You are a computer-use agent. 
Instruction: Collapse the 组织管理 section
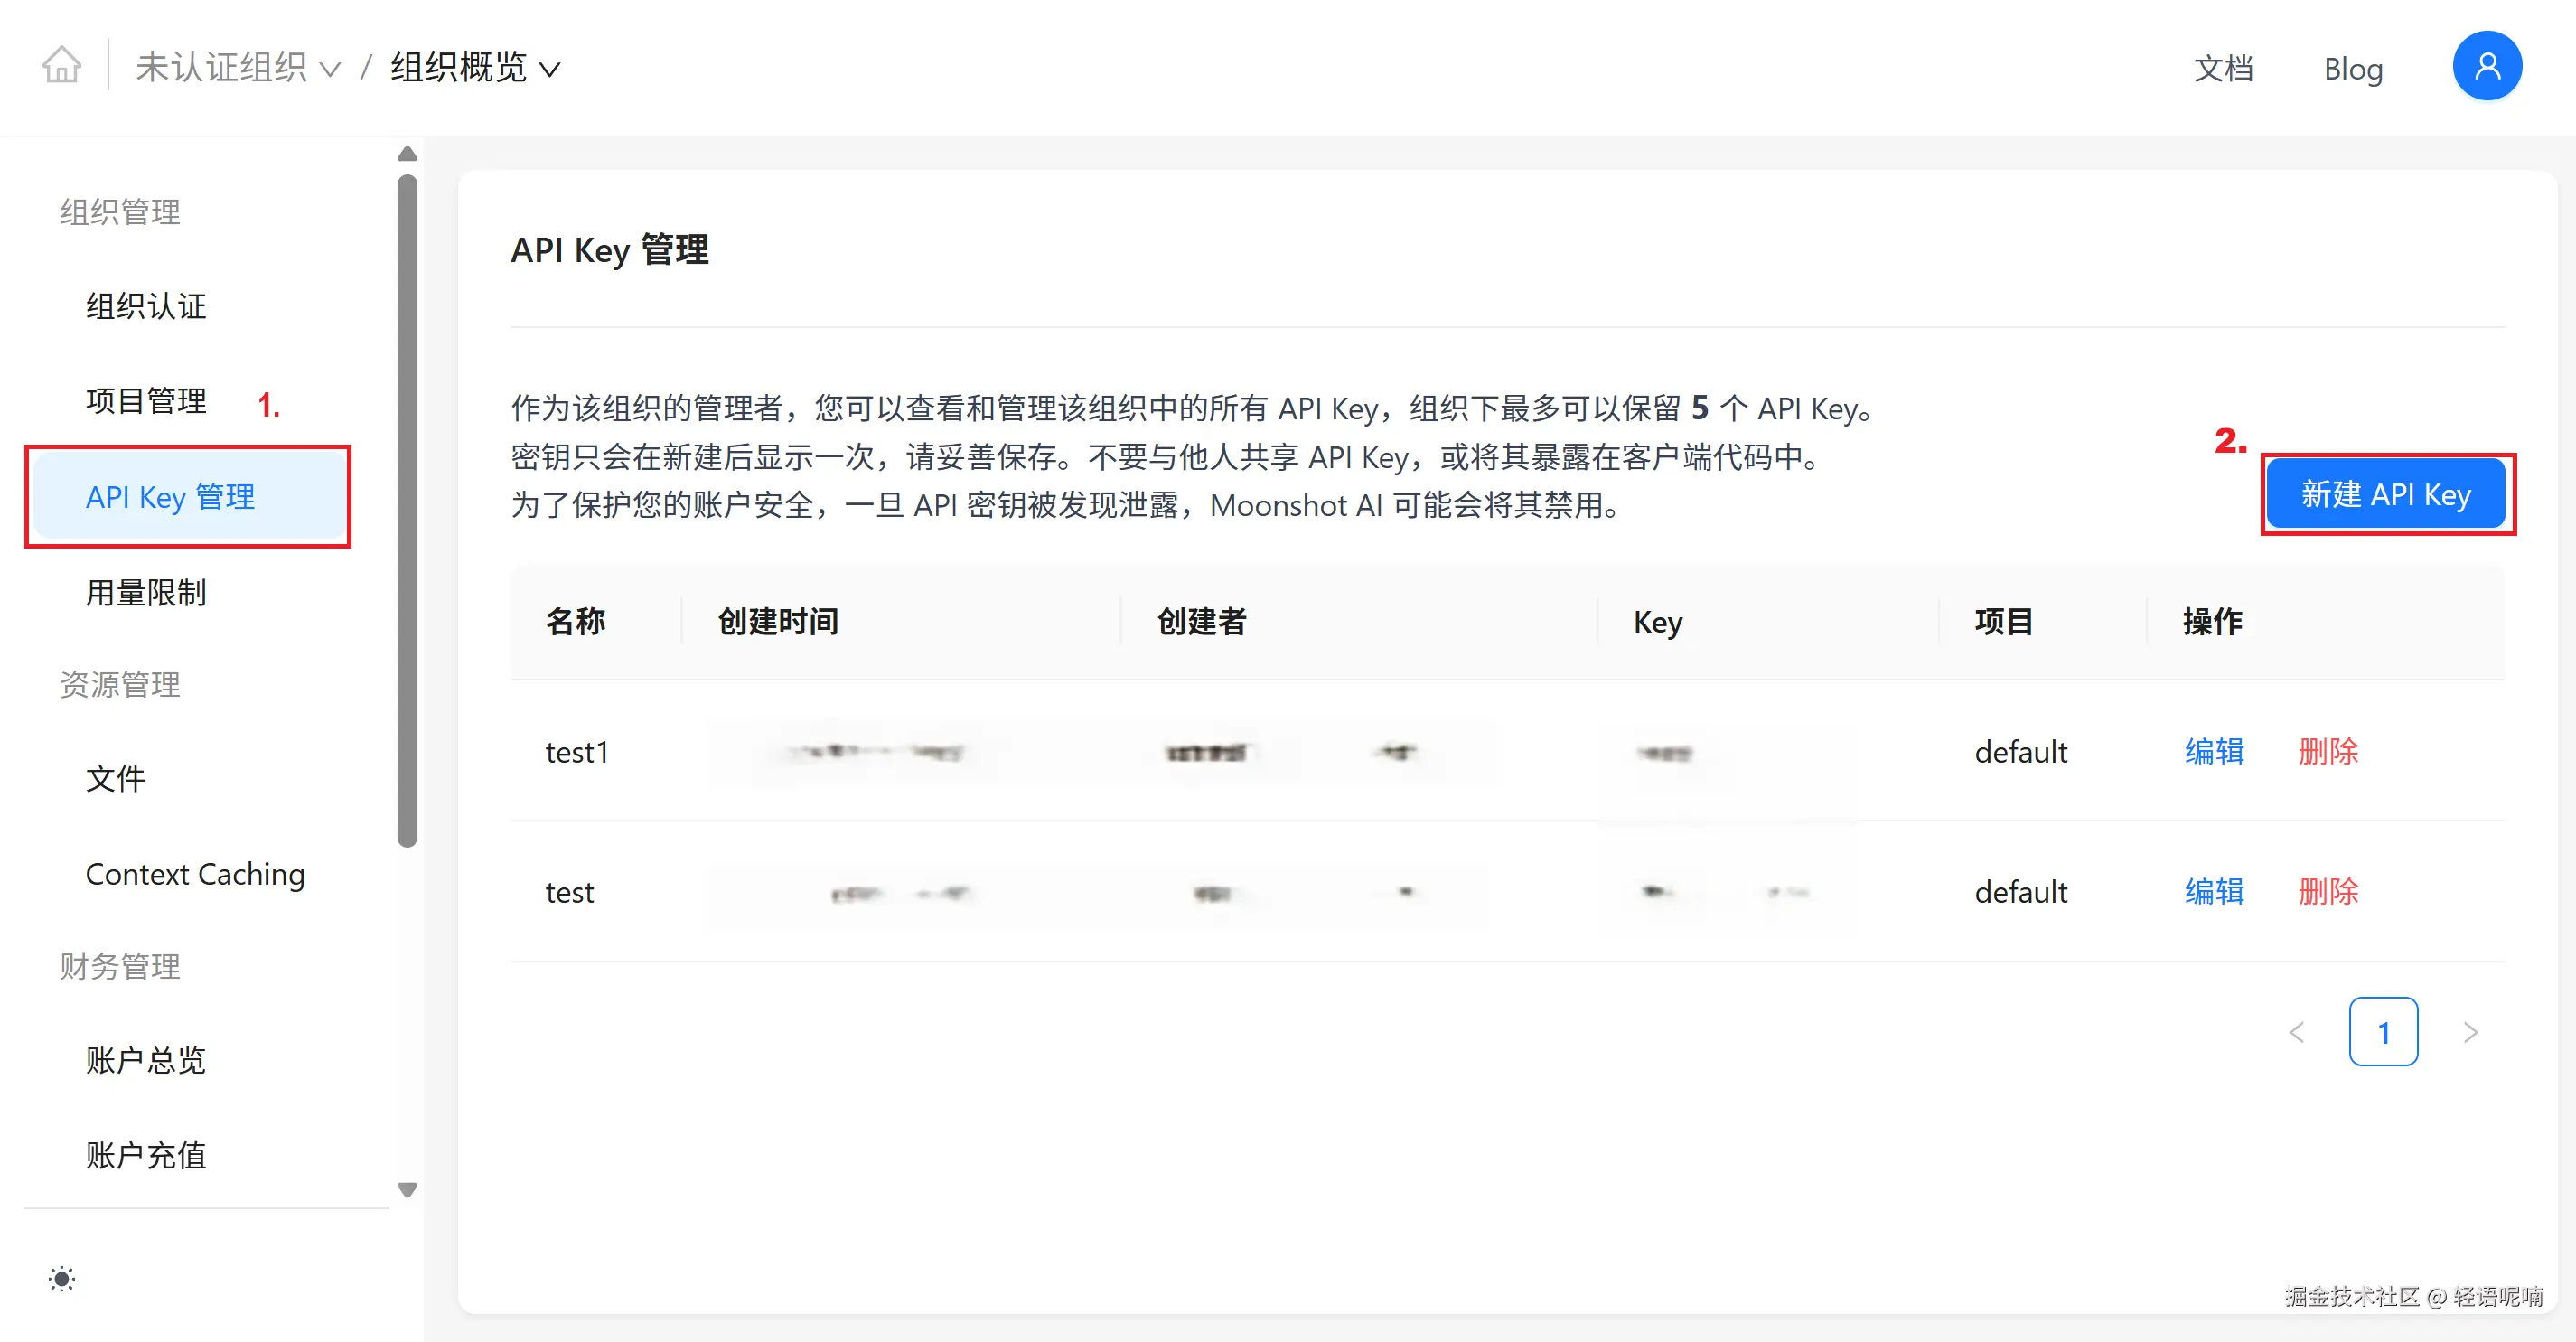point(119,211)
